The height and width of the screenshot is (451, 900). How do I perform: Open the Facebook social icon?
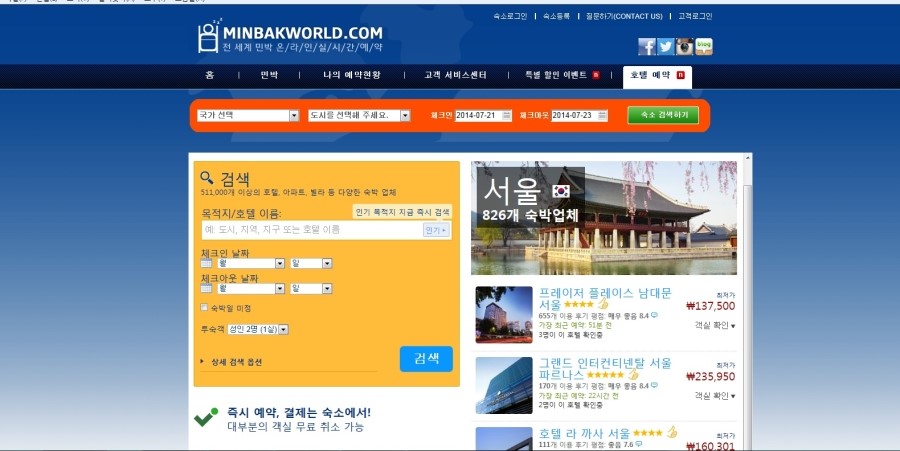pos(647,46)
